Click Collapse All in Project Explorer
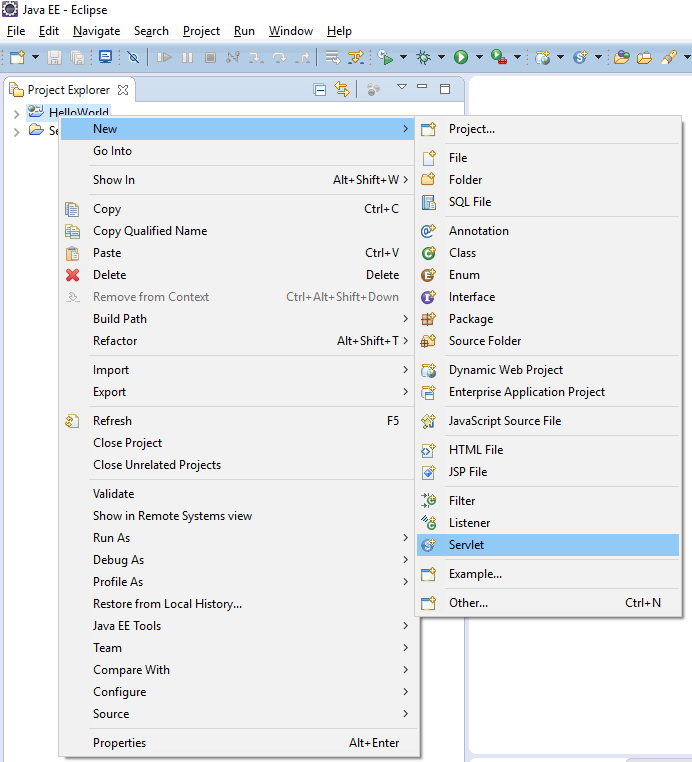The height and width of the screenshot is (762, 692). 320,90
